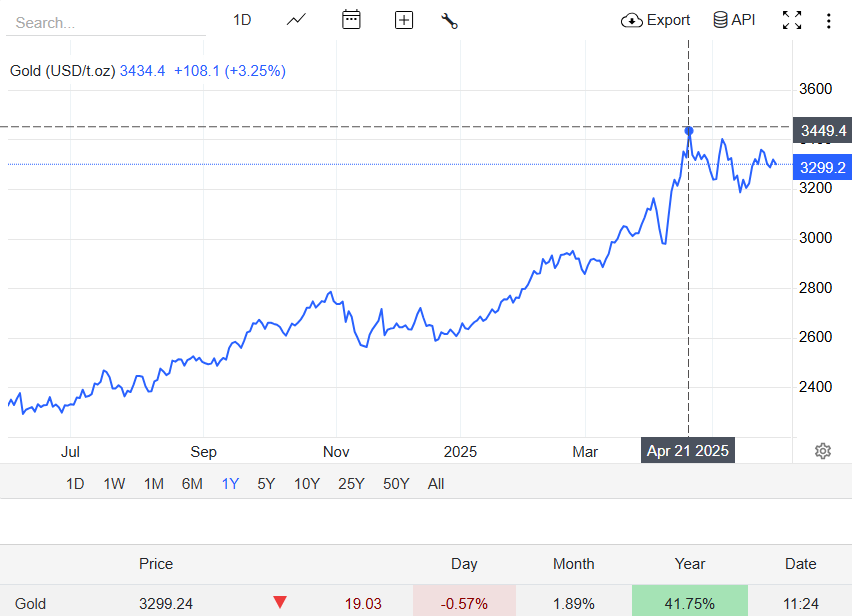Click the Nov x-axis label

click(336, 451)
